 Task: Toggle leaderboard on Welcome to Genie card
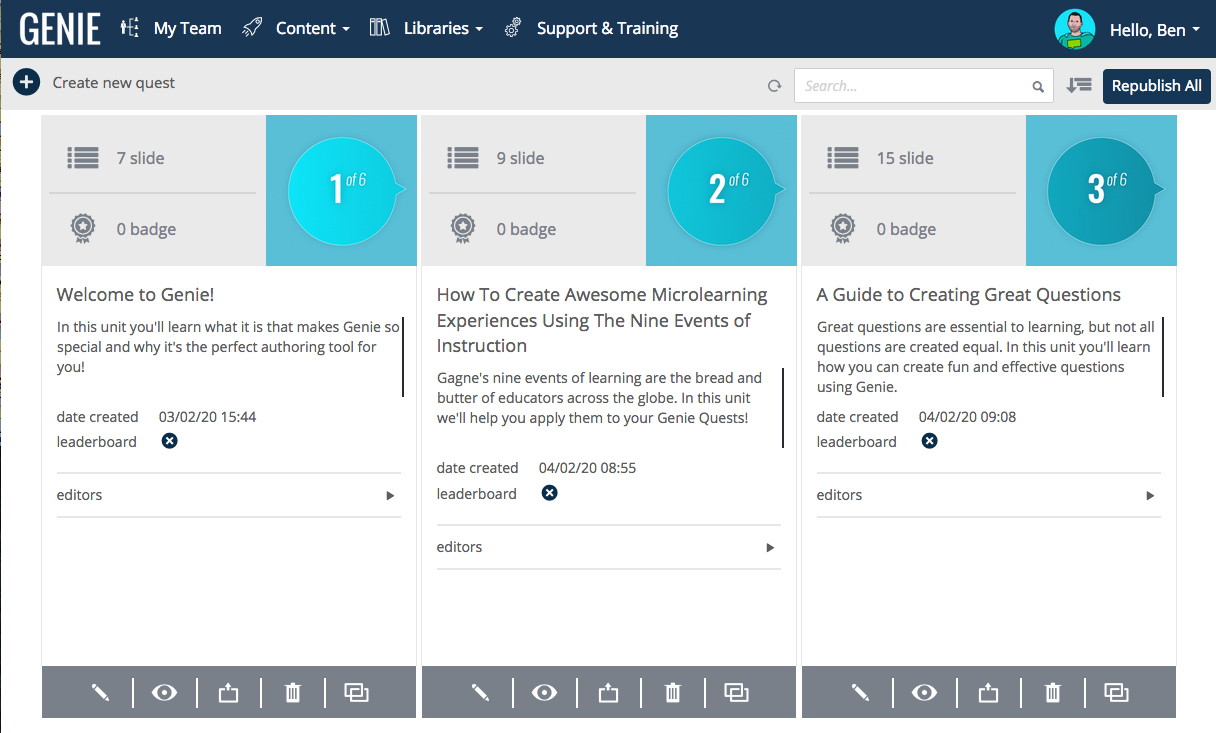(170, 441)
